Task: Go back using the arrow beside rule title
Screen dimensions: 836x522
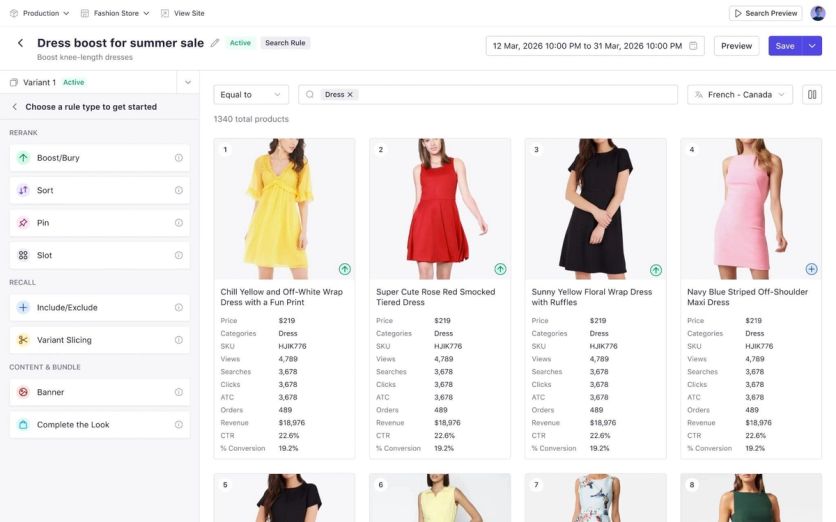Action: point(20,43)
